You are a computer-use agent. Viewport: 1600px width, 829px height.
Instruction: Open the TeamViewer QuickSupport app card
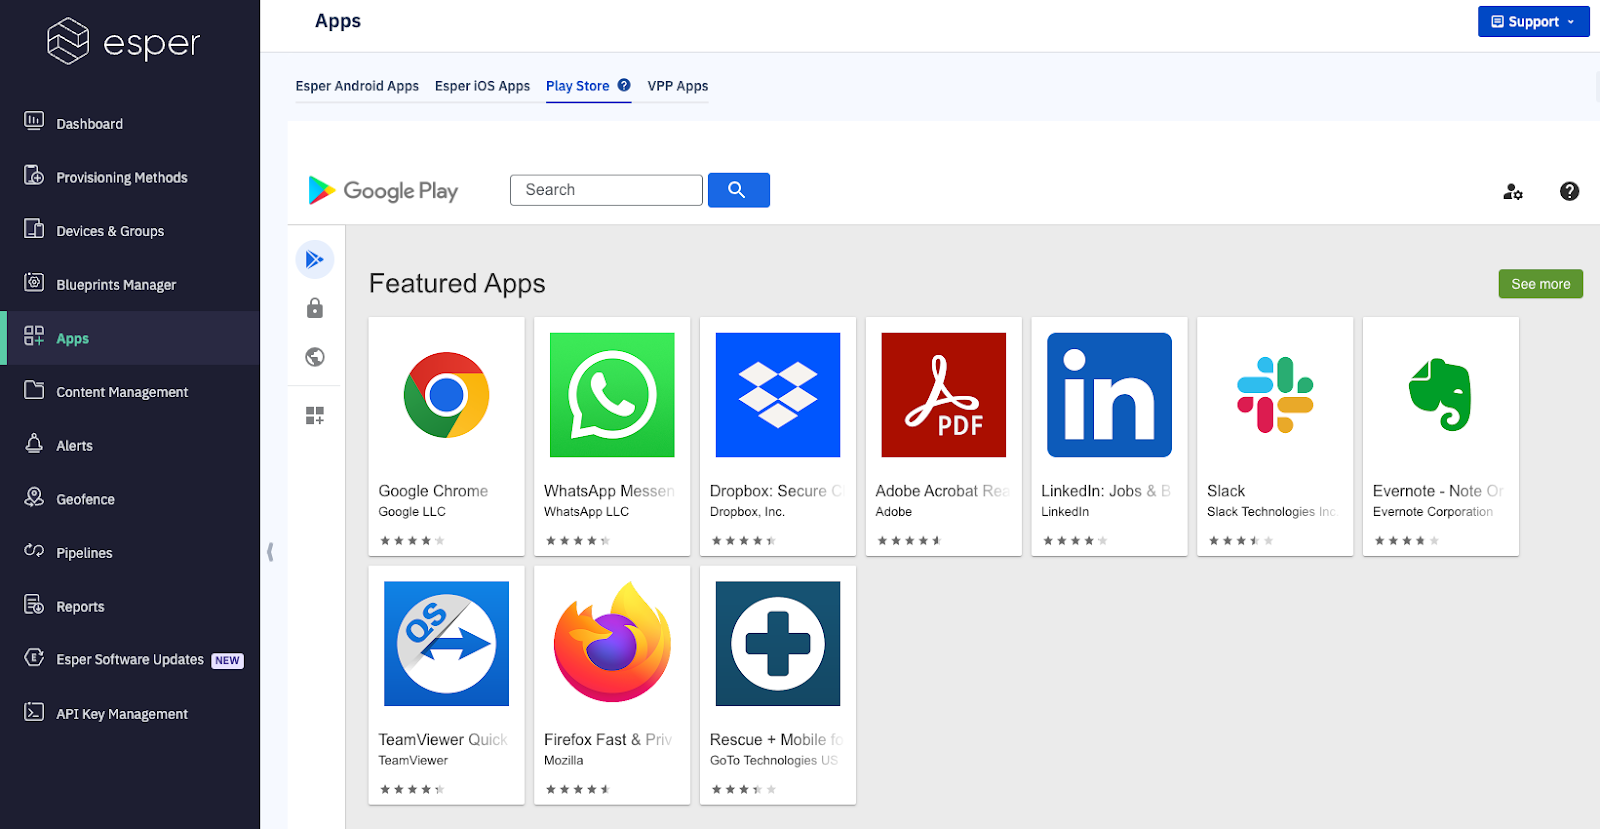[x=446, y=685]
